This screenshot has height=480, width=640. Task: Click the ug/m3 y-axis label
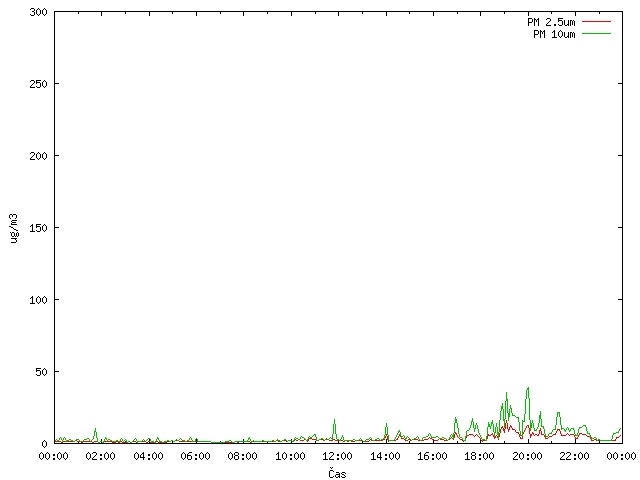pos(13,228)
